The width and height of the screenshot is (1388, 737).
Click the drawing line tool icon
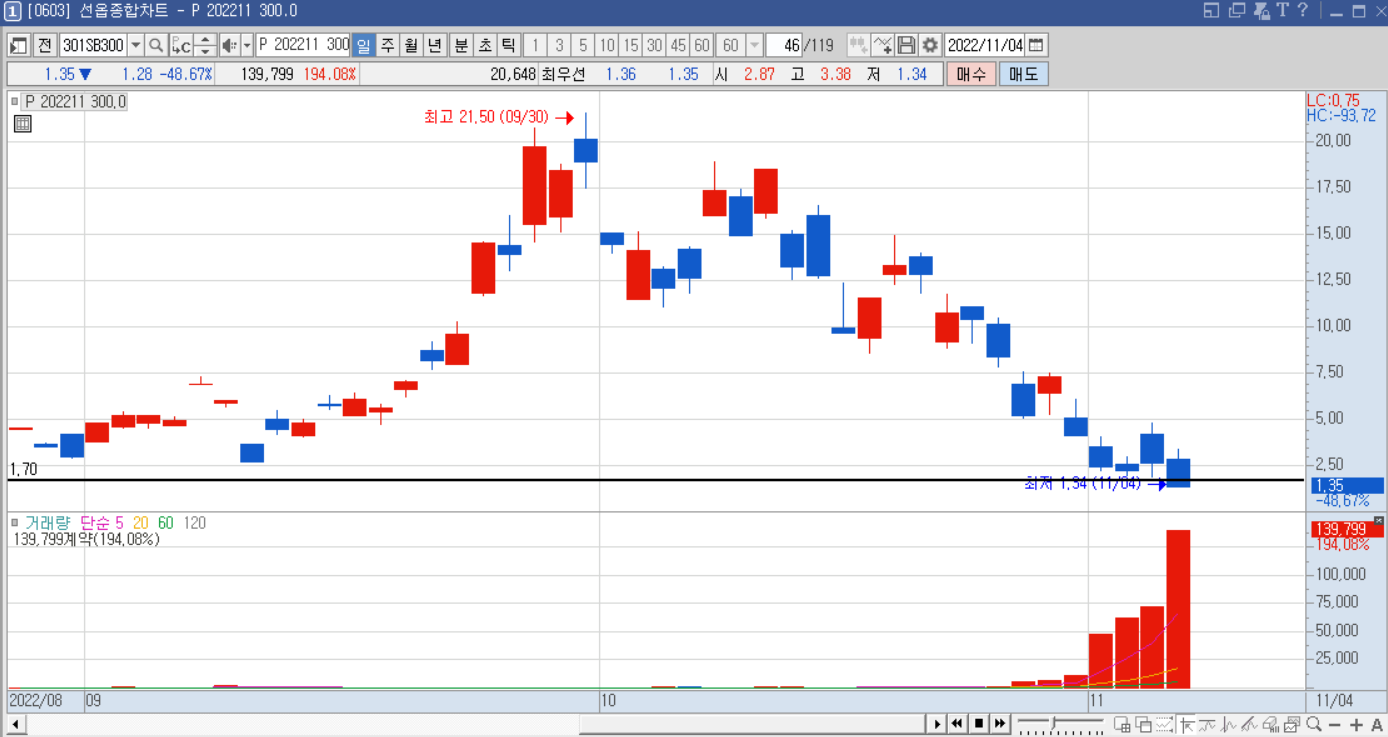[1250, 725]
